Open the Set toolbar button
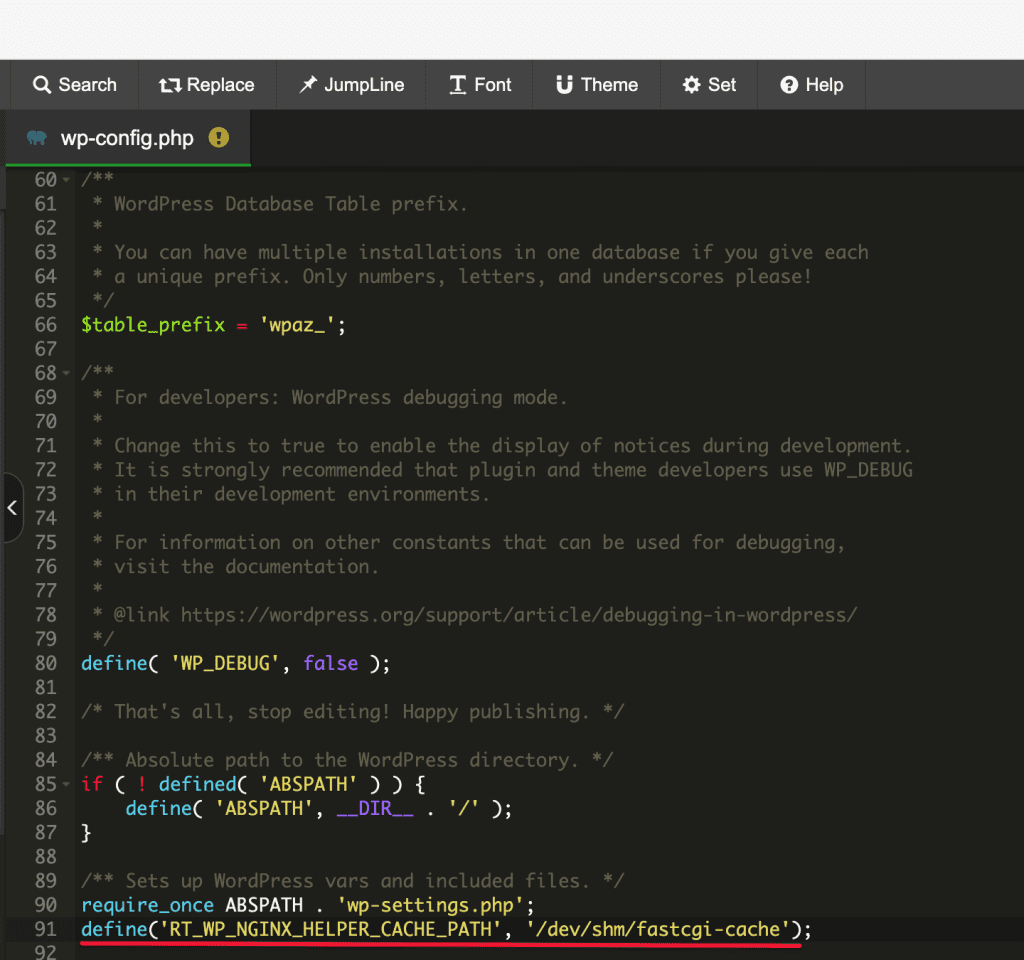Image resolution: width=1024 pixels, height=960 pixels. click(709, 85)
